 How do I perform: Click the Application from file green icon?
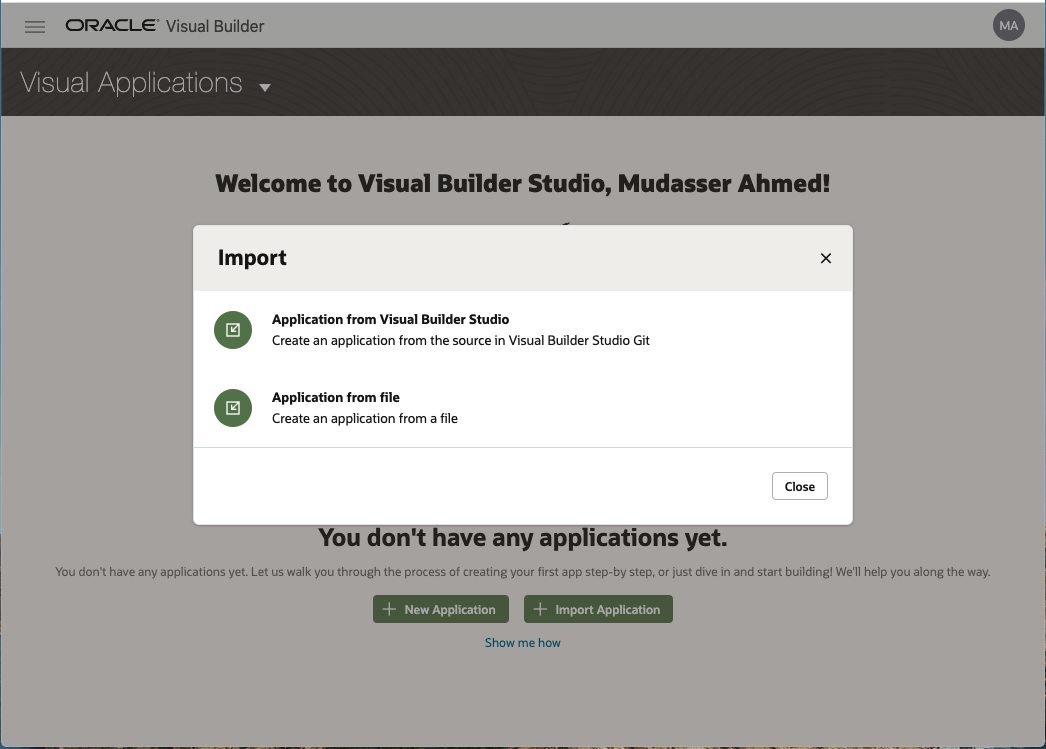pyautogui.click(x=232, y=407)
